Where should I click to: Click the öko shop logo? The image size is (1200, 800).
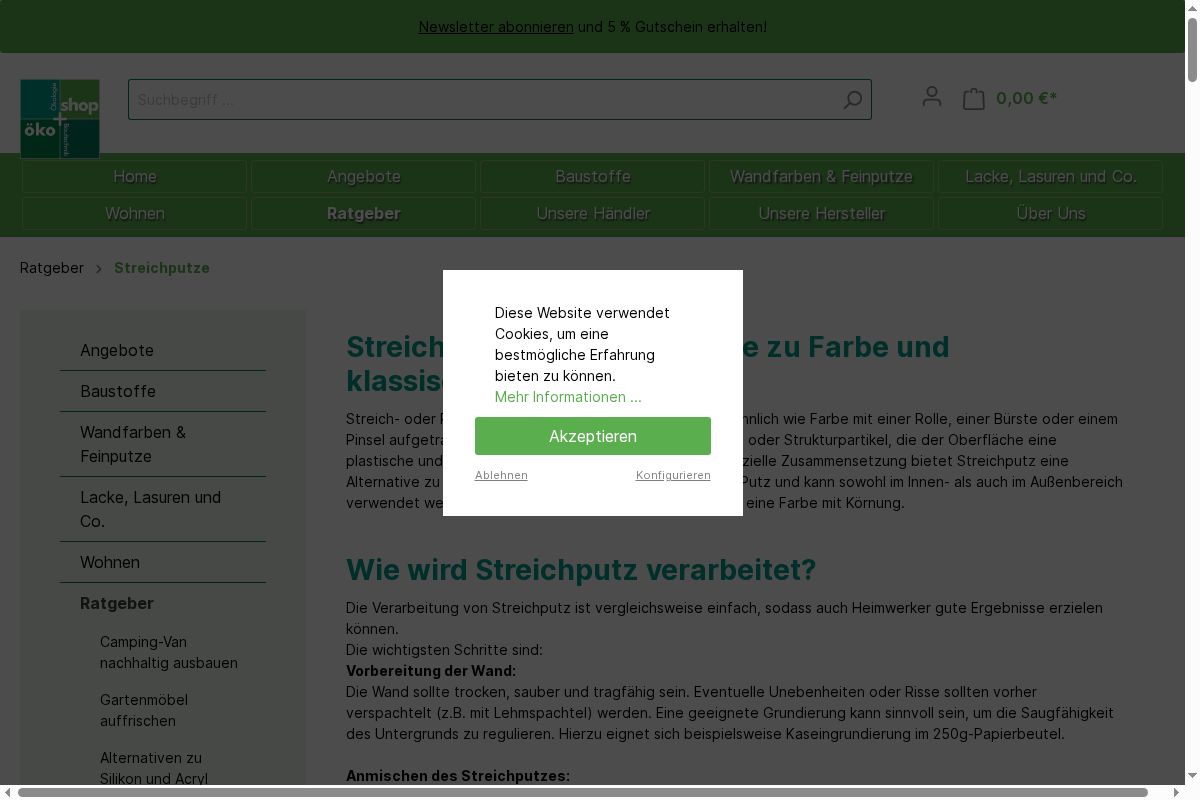pos(60,119)
